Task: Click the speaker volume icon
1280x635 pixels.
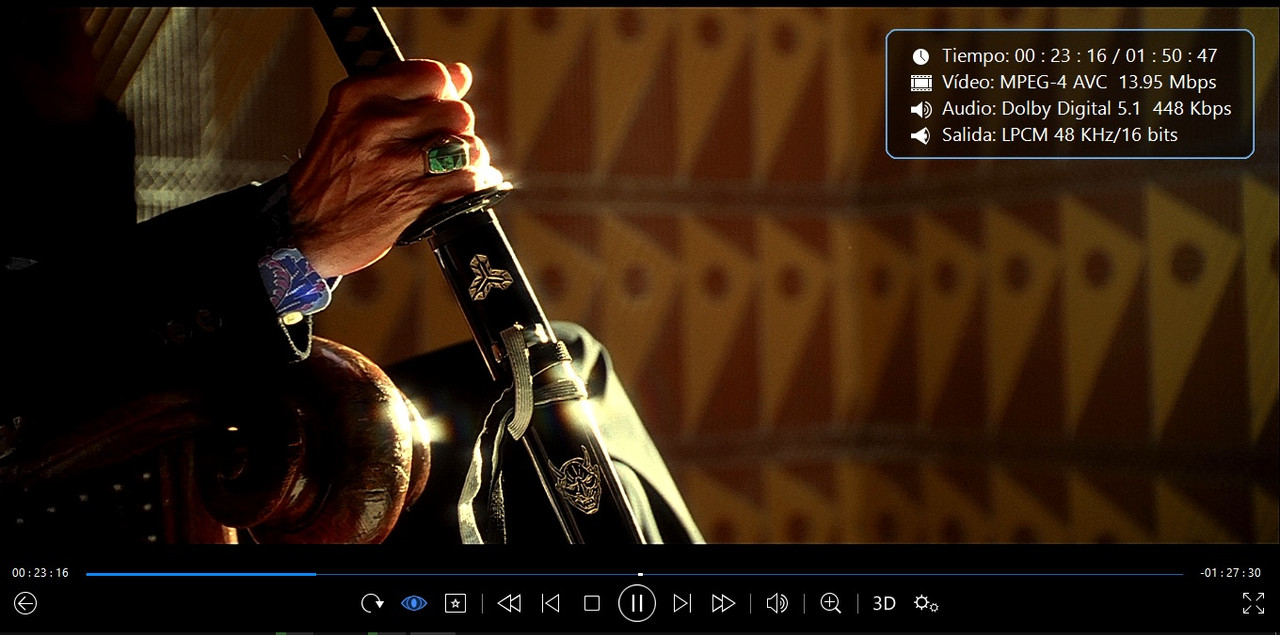Action: click(777, 603)
